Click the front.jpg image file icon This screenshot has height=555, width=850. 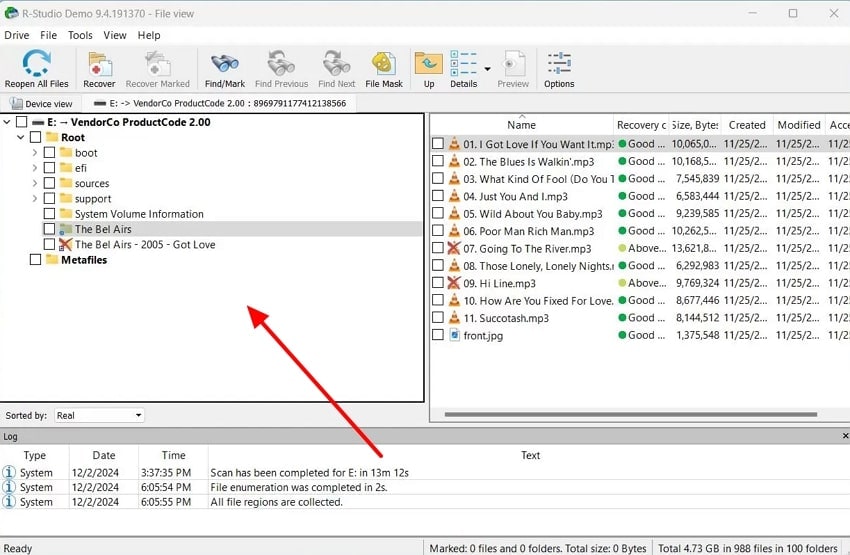click(x=455, y=335)
